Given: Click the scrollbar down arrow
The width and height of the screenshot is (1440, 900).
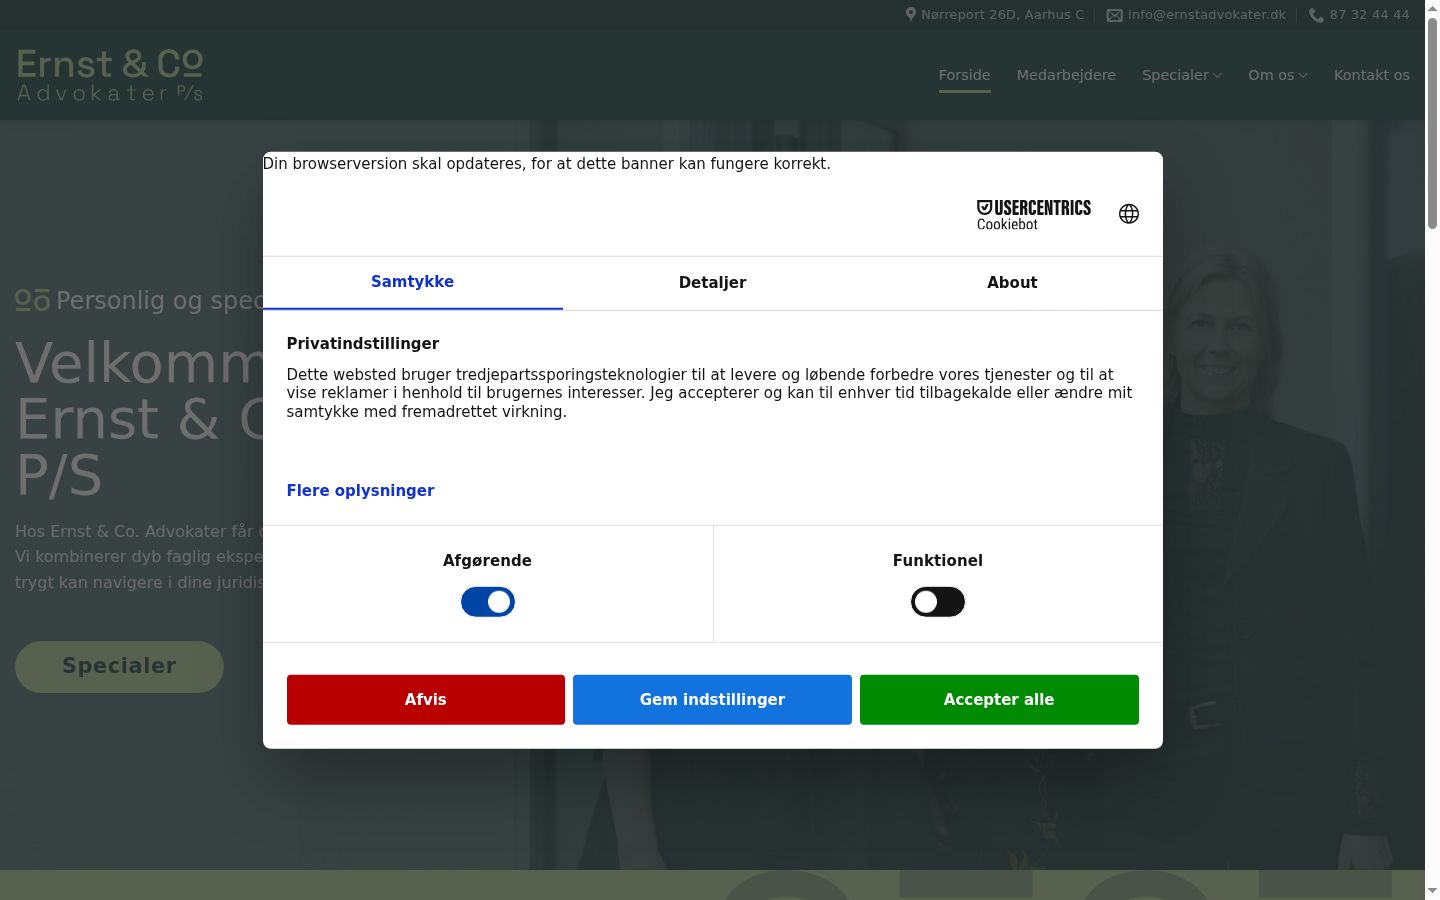Looking at the screenshot, I should click(1432, 890).
